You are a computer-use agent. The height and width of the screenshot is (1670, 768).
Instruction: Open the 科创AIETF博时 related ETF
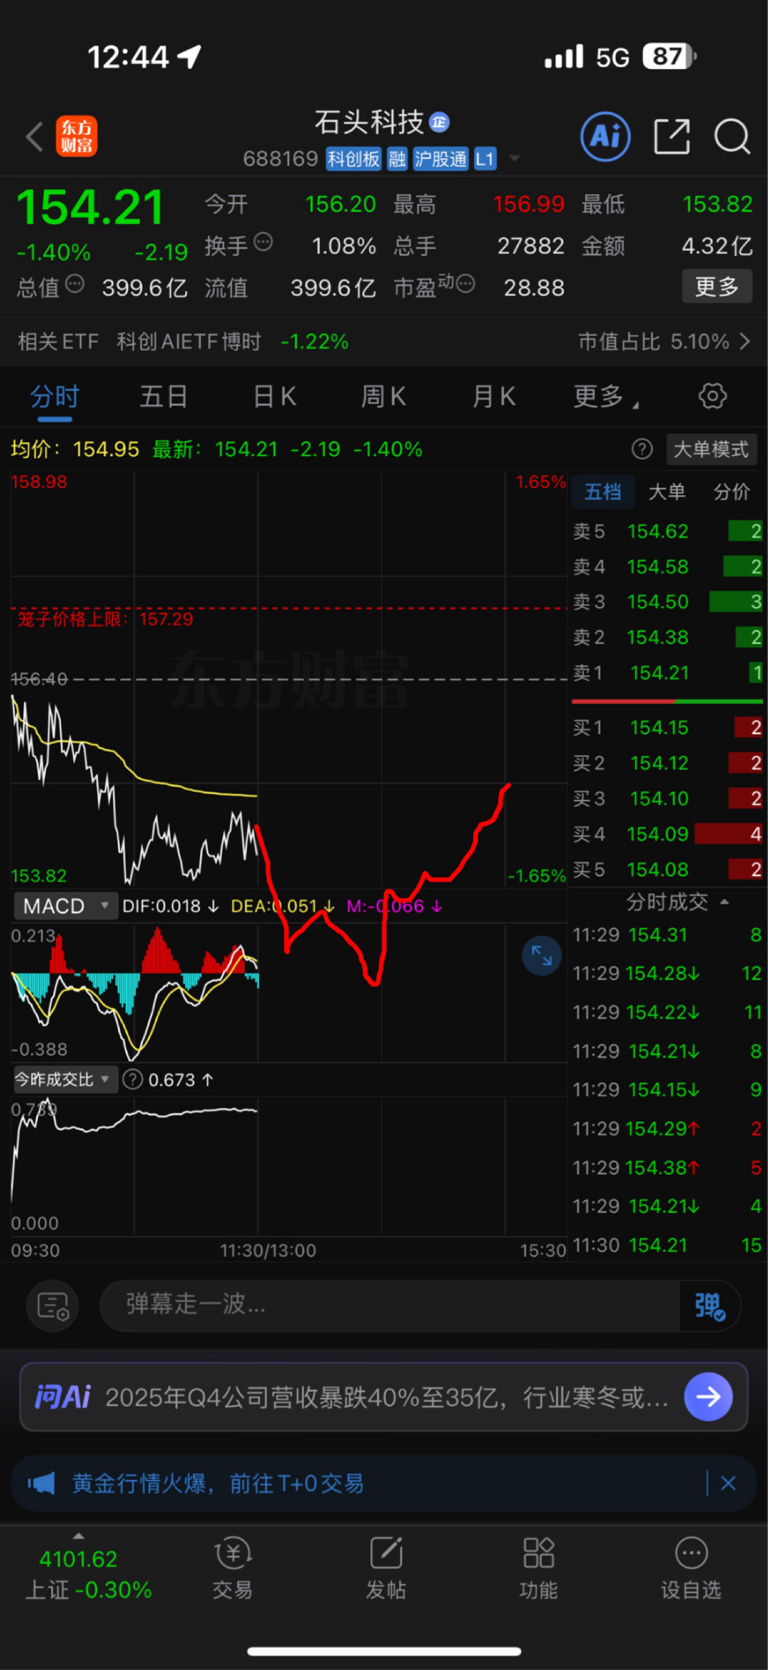(189, 342)
